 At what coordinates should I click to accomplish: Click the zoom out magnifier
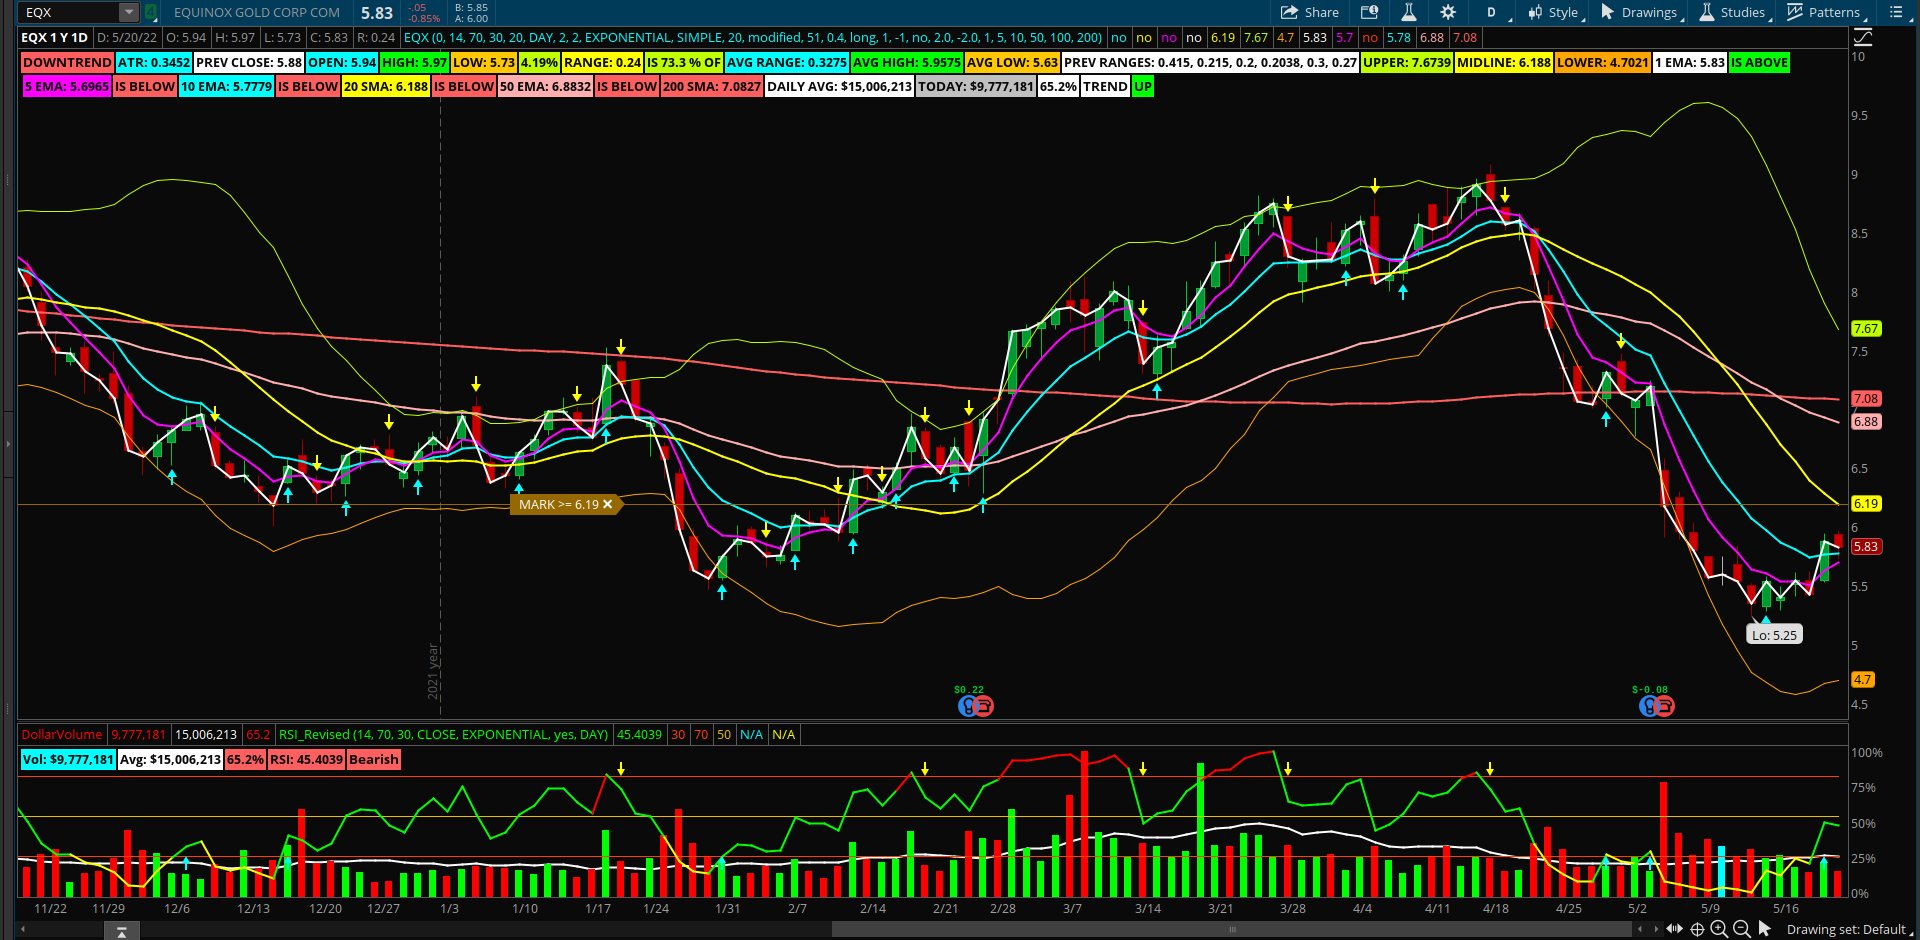[1741, 929]
